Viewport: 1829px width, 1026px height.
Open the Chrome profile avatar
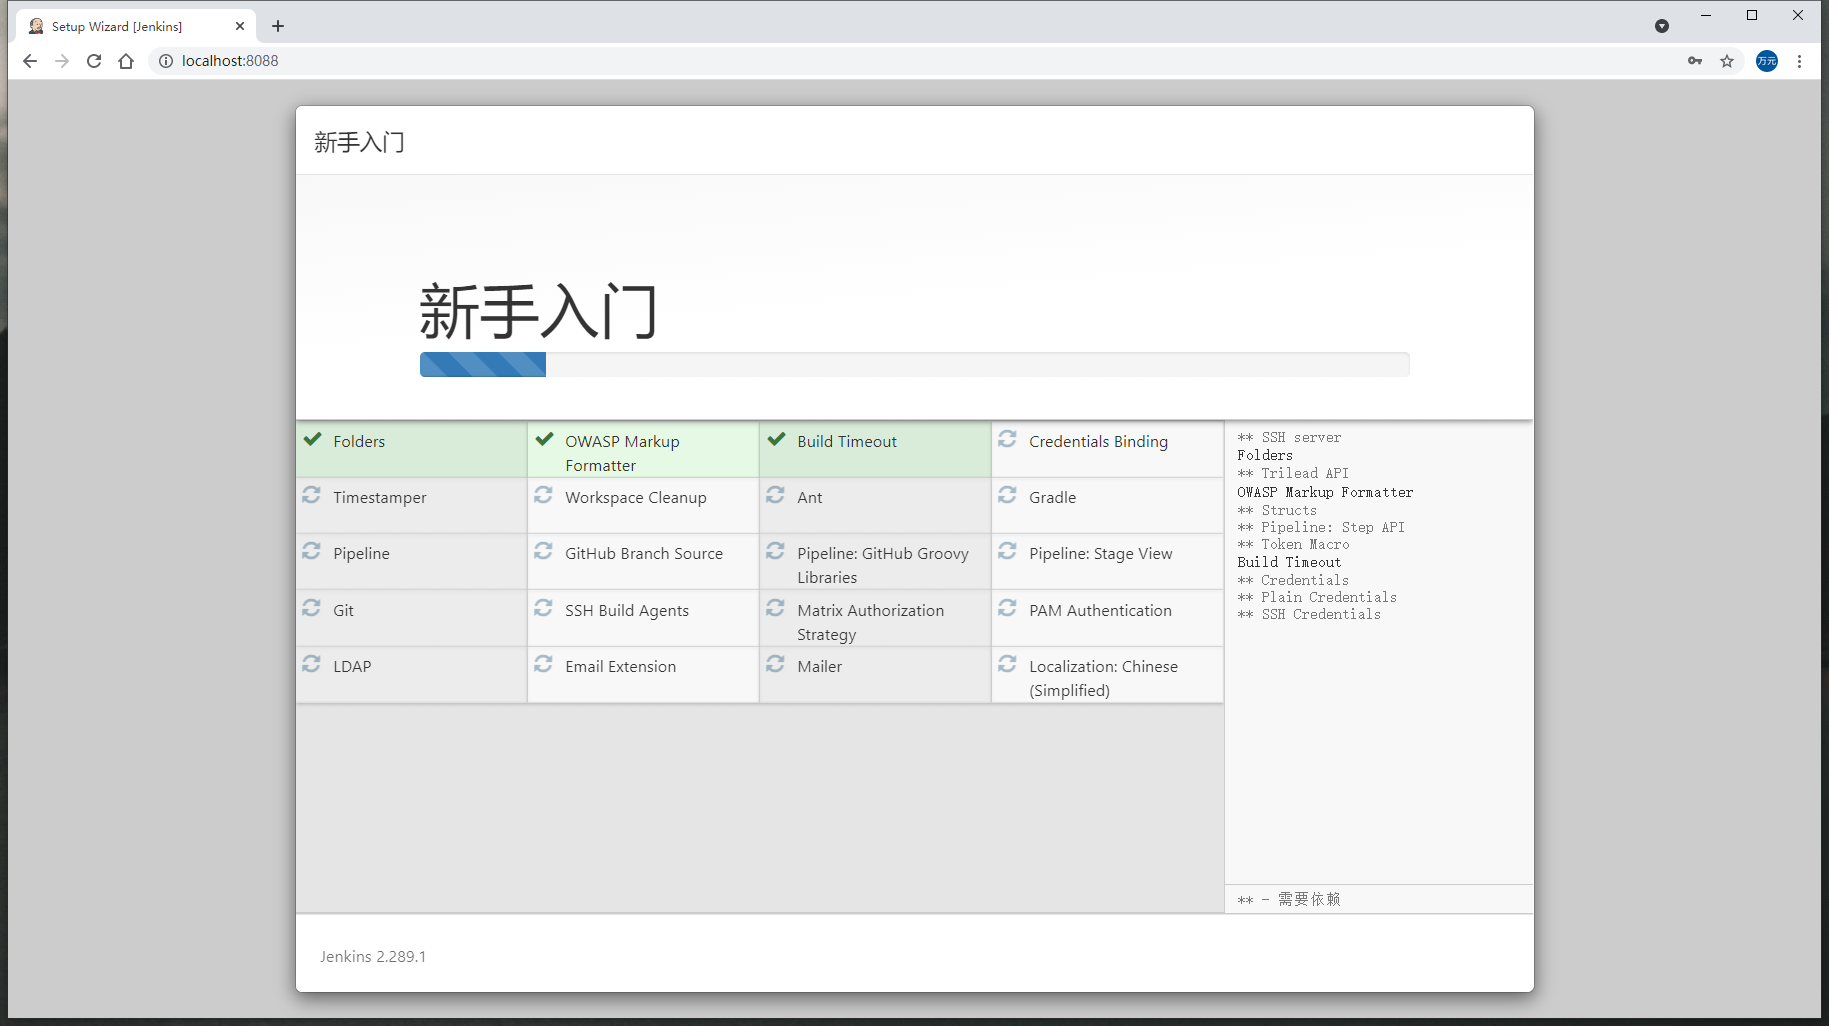(x=1767, y=61)
